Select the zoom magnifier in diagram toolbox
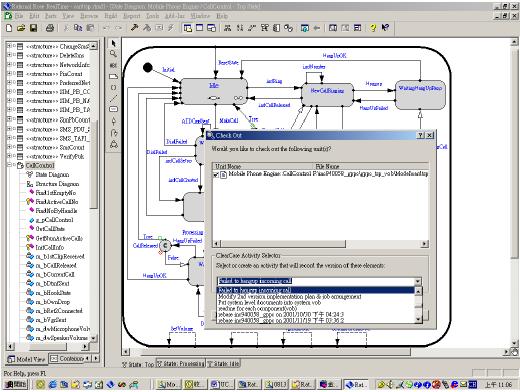520x392 pixels. pyautogui.click(x=114, y=54)
